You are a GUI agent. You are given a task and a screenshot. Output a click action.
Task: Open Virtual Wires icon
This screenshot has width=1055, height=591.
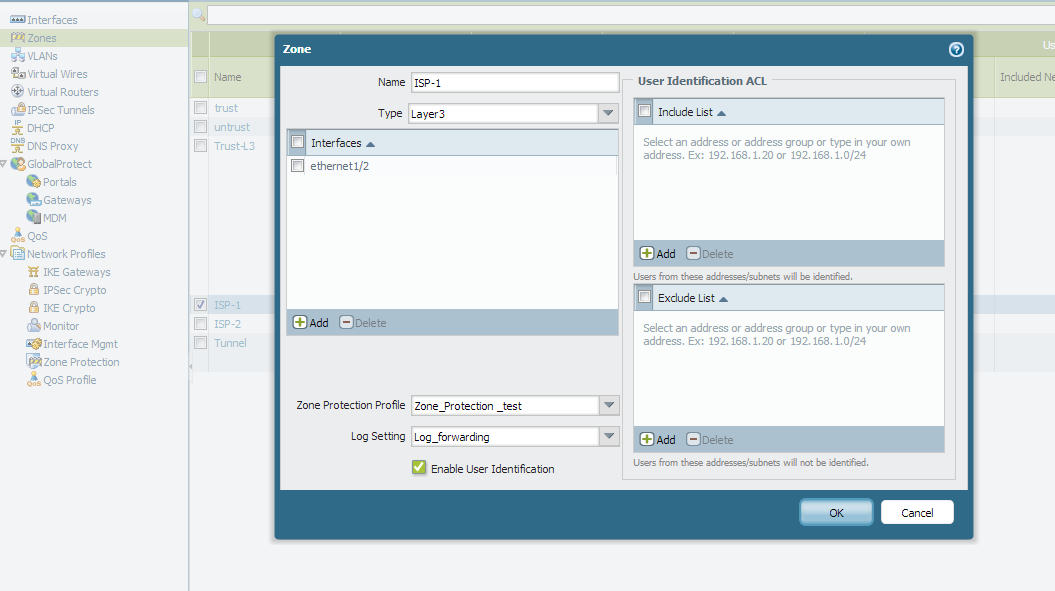18,74
